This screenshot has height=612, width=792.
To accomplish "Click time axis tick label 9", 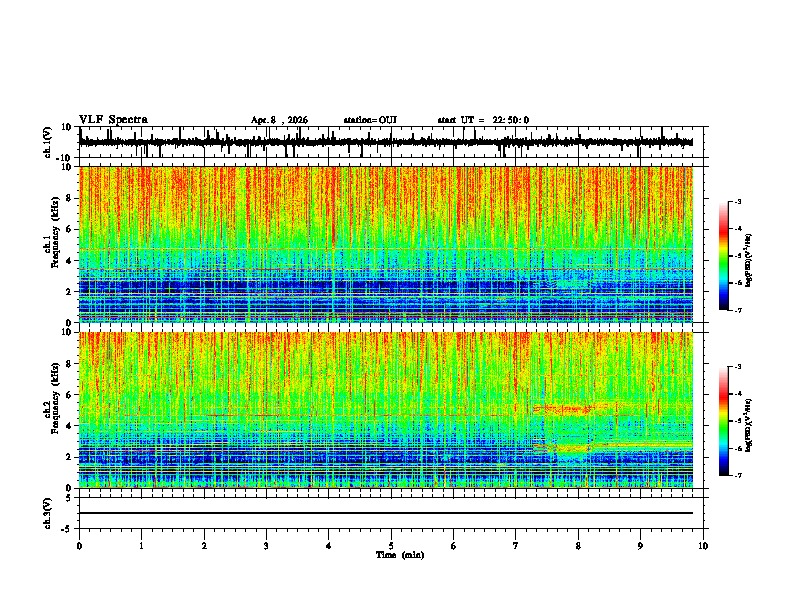I will [x=640, y=546].
